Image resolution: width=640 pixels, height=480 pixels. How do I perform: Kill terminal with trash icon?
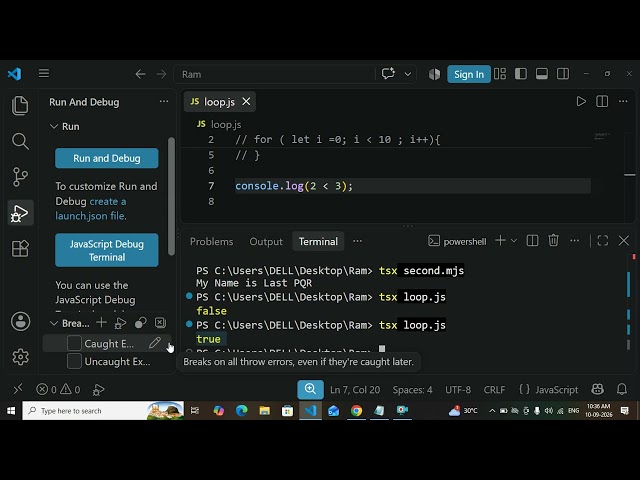[553, 240]
